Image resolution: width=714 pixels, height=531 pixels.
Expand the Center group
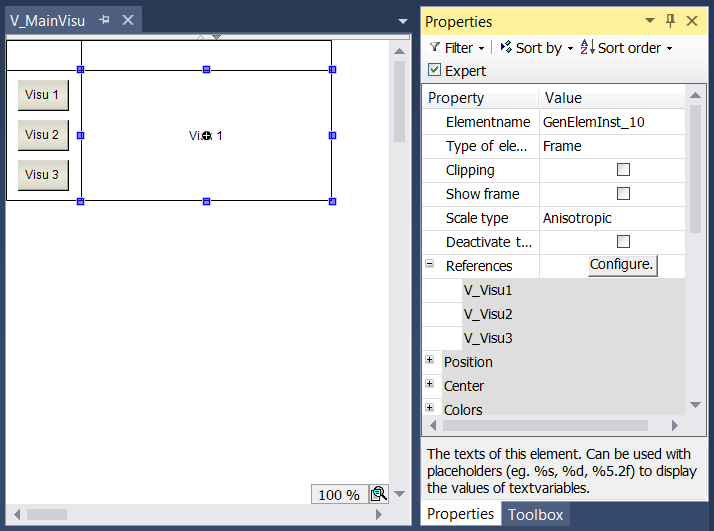click(x=429, y=383)
